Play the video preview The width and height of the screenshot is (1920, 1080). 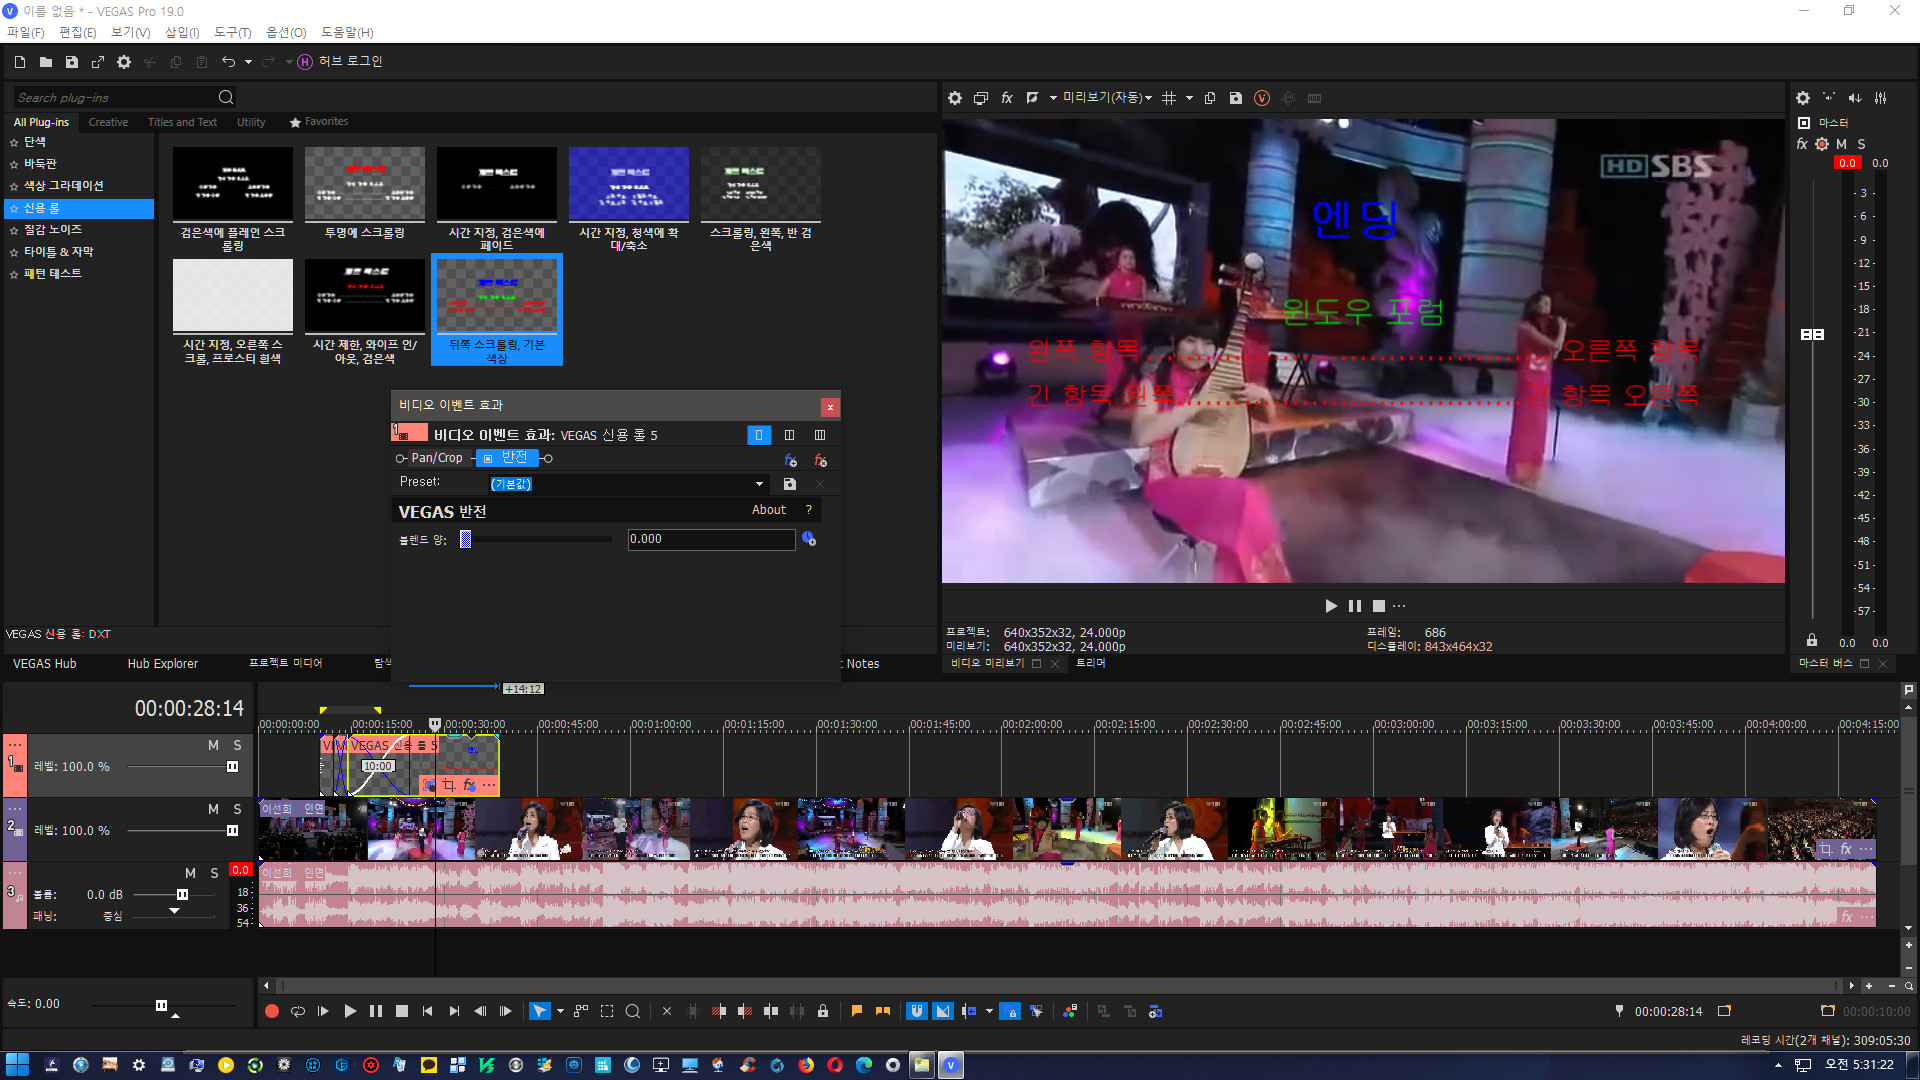click(1331, 606)
